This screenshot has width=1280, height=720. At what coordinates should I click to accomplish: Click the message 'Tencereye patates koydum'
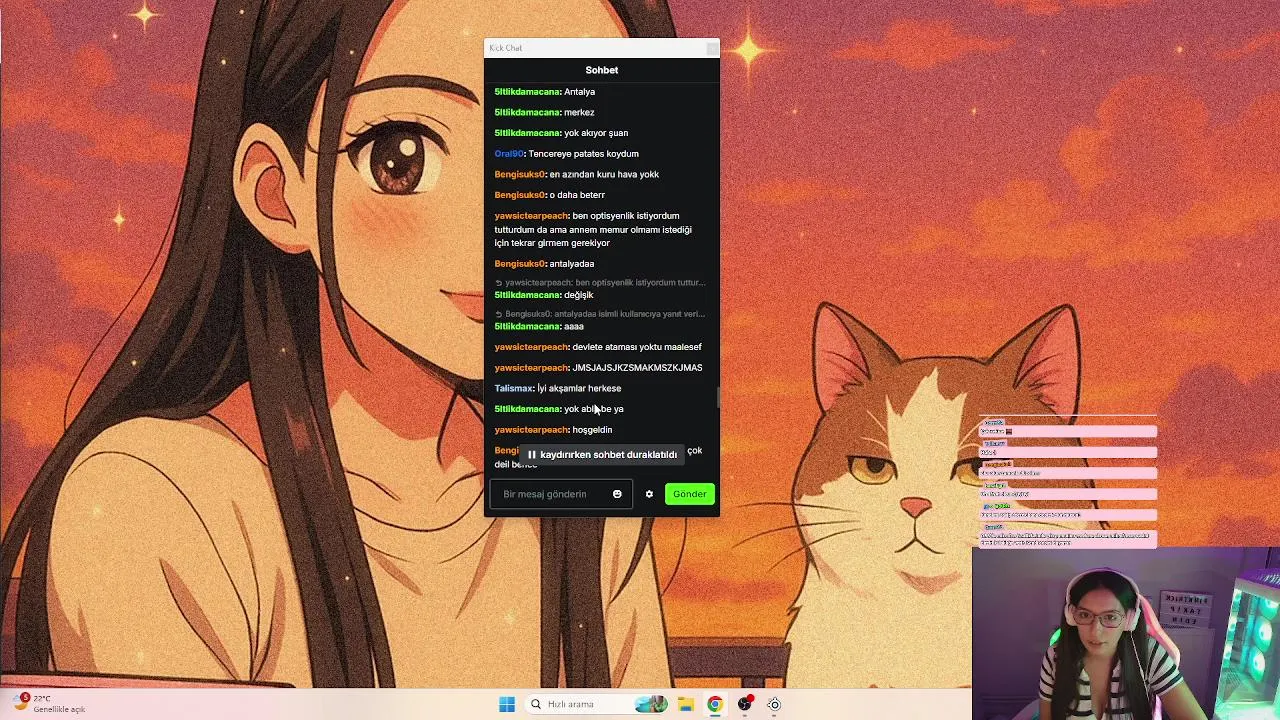(583, 154)
